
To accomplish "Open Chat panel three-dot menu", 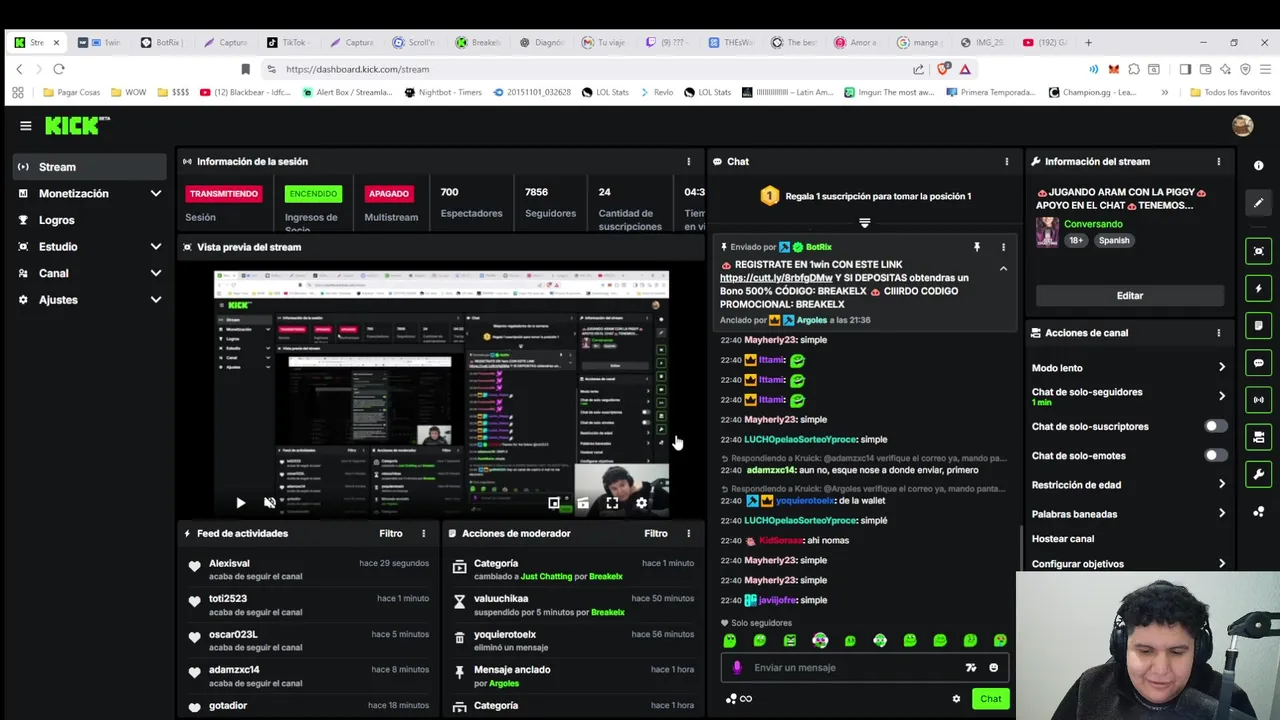I will coord(1007,161).
